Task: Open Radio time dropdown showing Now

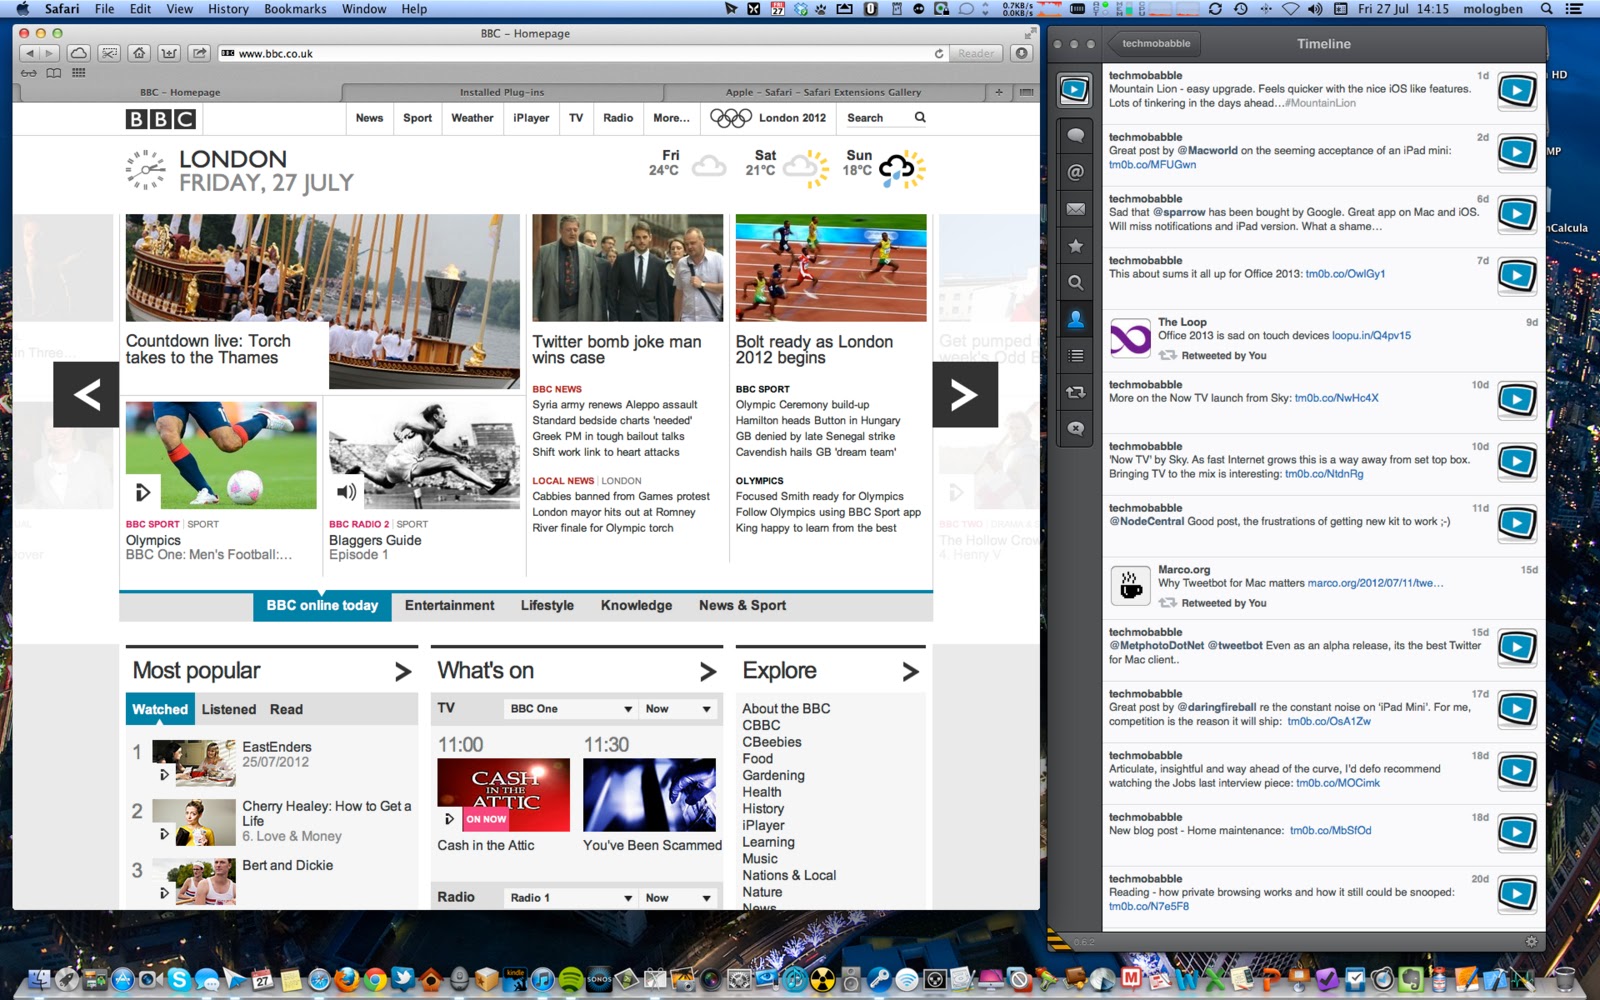Action: pyautogui.click(x=679, y=898)
